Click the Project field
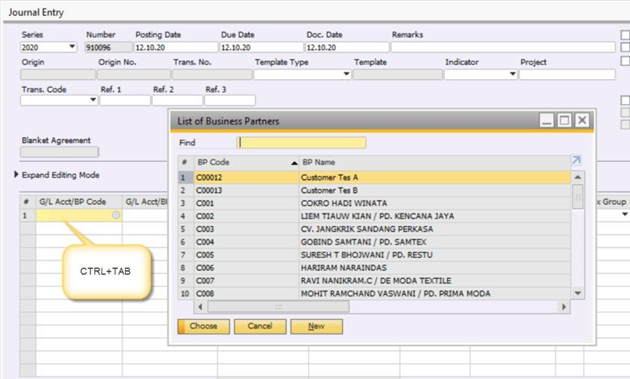Viewport: 630px width, 379px height. coord(567,74)
